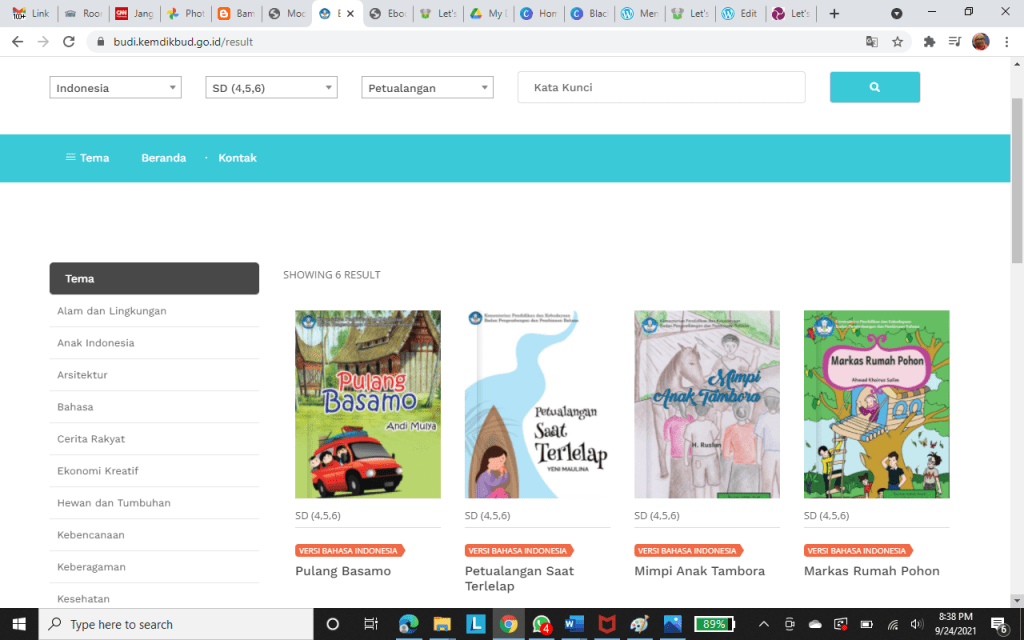1024x640 pixels.
Task: Expand the Indonesia language dropdown
Action: pyautogui.click(x=115, y=88)
